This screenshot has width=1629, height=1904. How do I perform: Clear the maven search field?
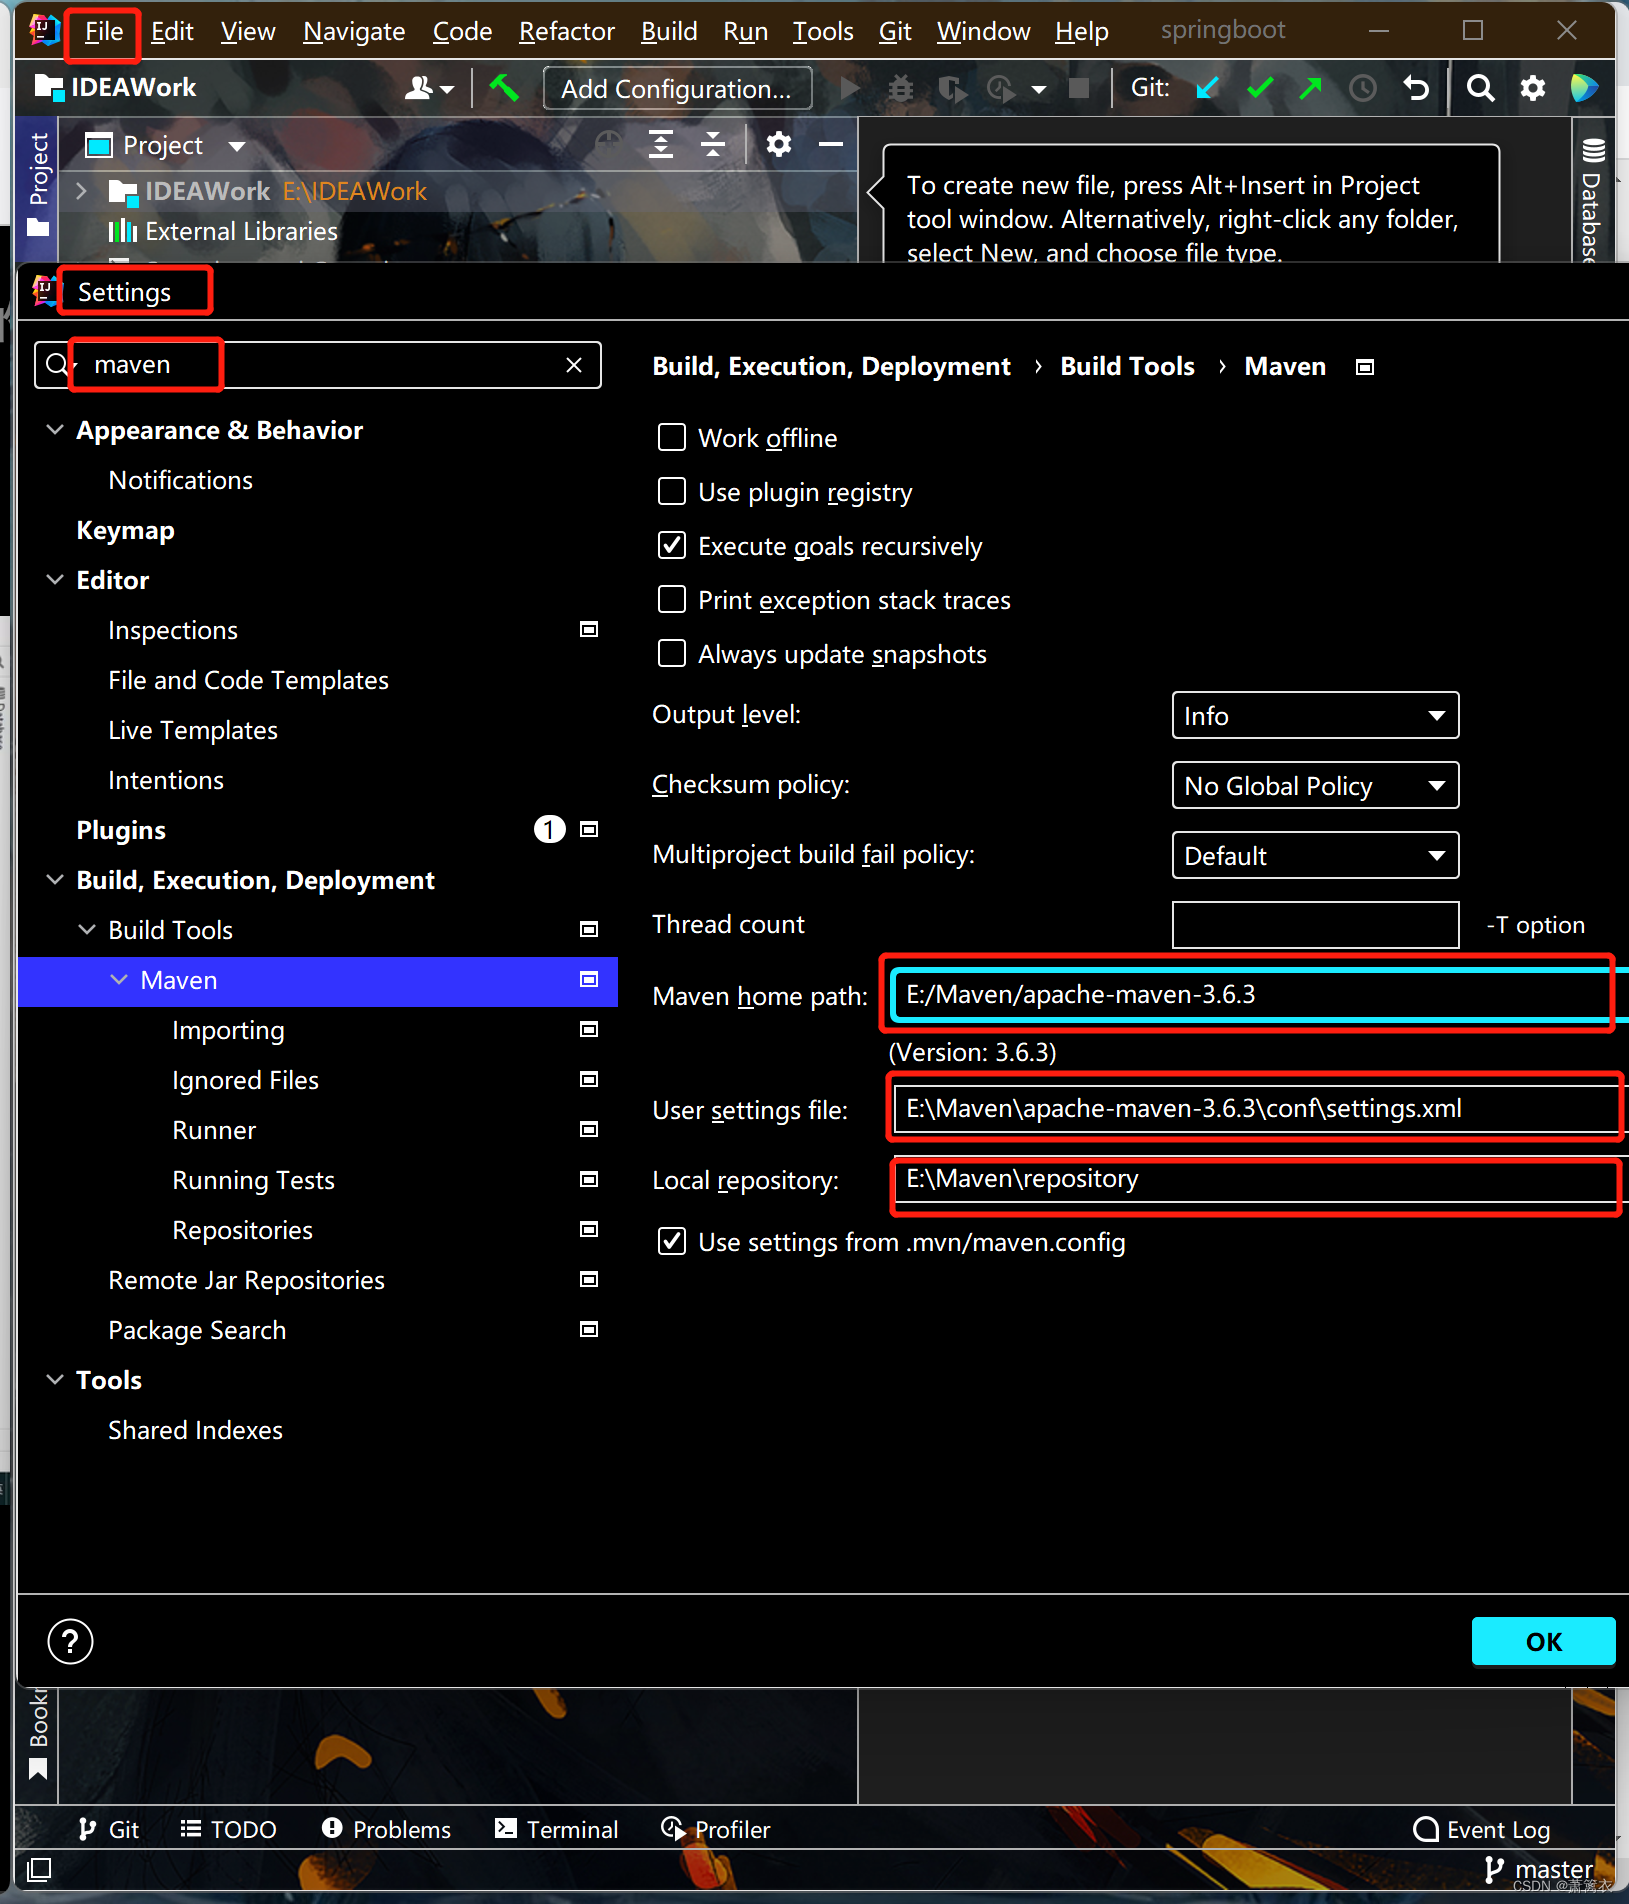[x=574, y=365]
